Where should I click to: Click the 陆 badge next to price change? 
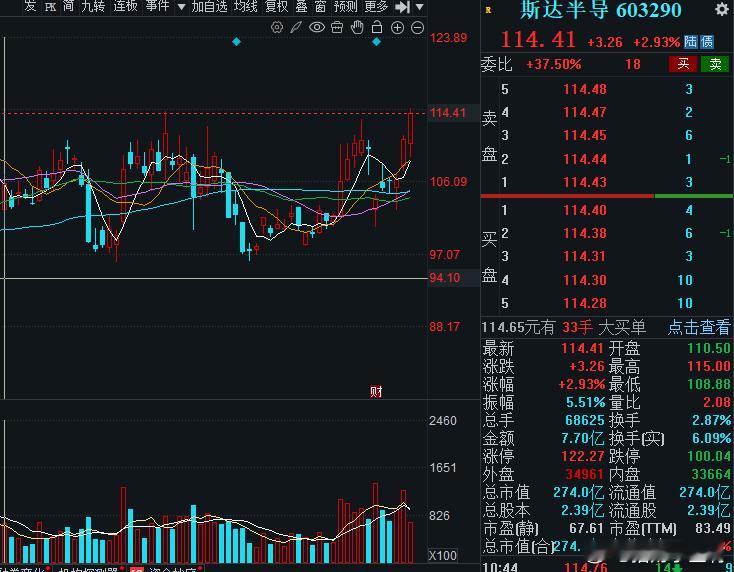coord(690,42)
